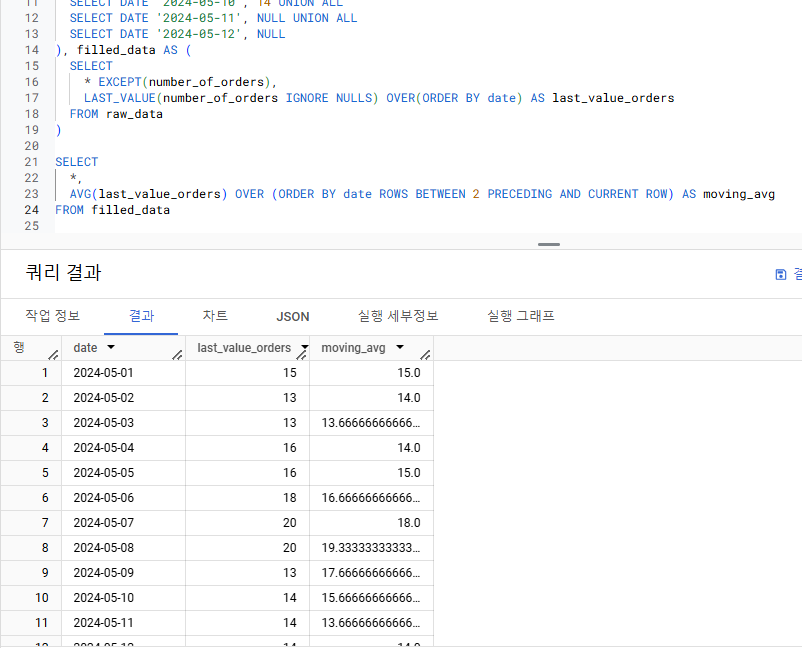Click last_value_orders value 20 in row 7

click(289, 523)
